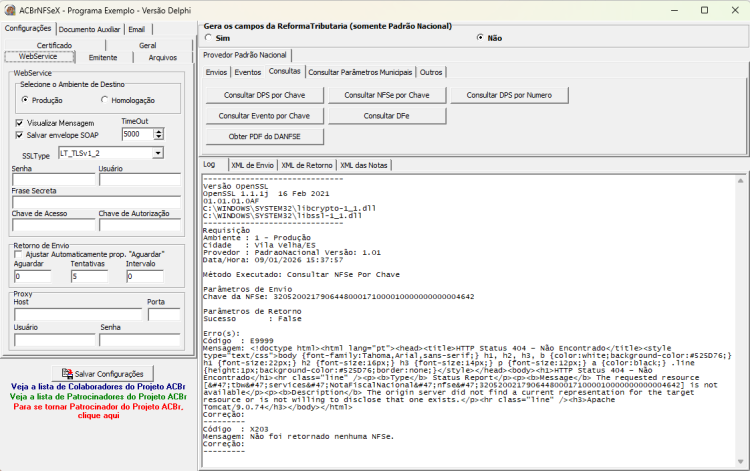Click the Consultar DFe button

click(x=387, y=116)
